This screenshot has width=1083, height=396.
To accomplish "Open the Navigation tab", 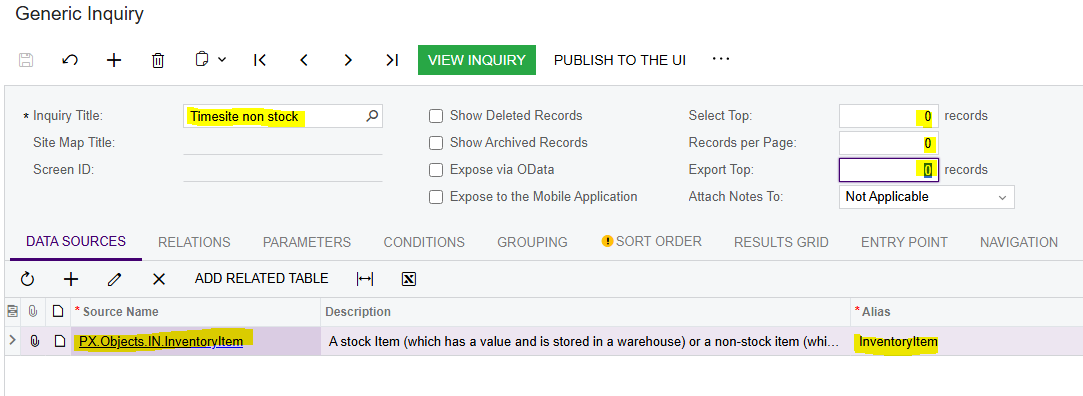I will (x=1019, y=243).
